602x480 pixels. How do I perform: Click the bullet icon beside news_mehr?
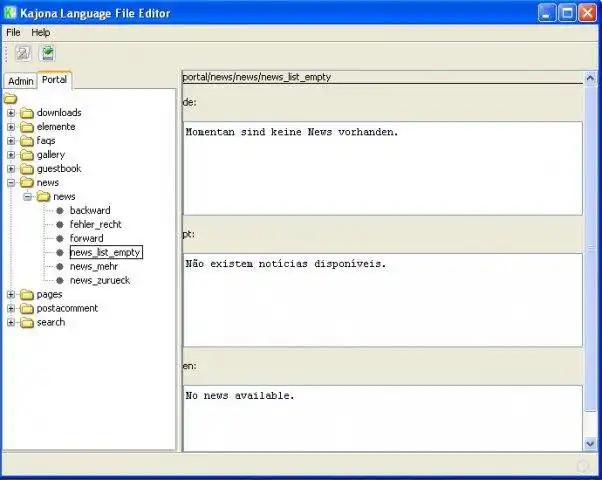pyautogui.click(x=60, y=266)
